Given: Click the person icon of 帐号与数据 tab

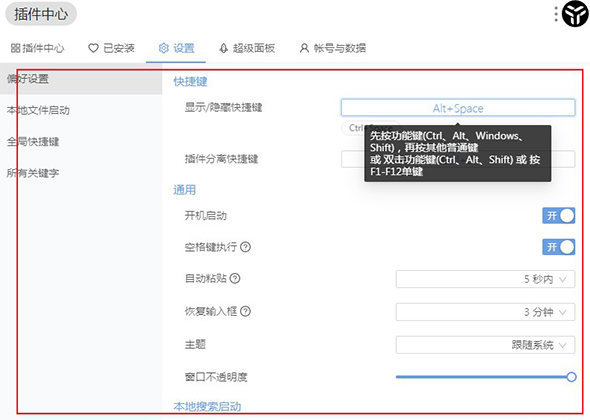Looking at the screenshot, I should pyautogui.click(x=304, y=48).
